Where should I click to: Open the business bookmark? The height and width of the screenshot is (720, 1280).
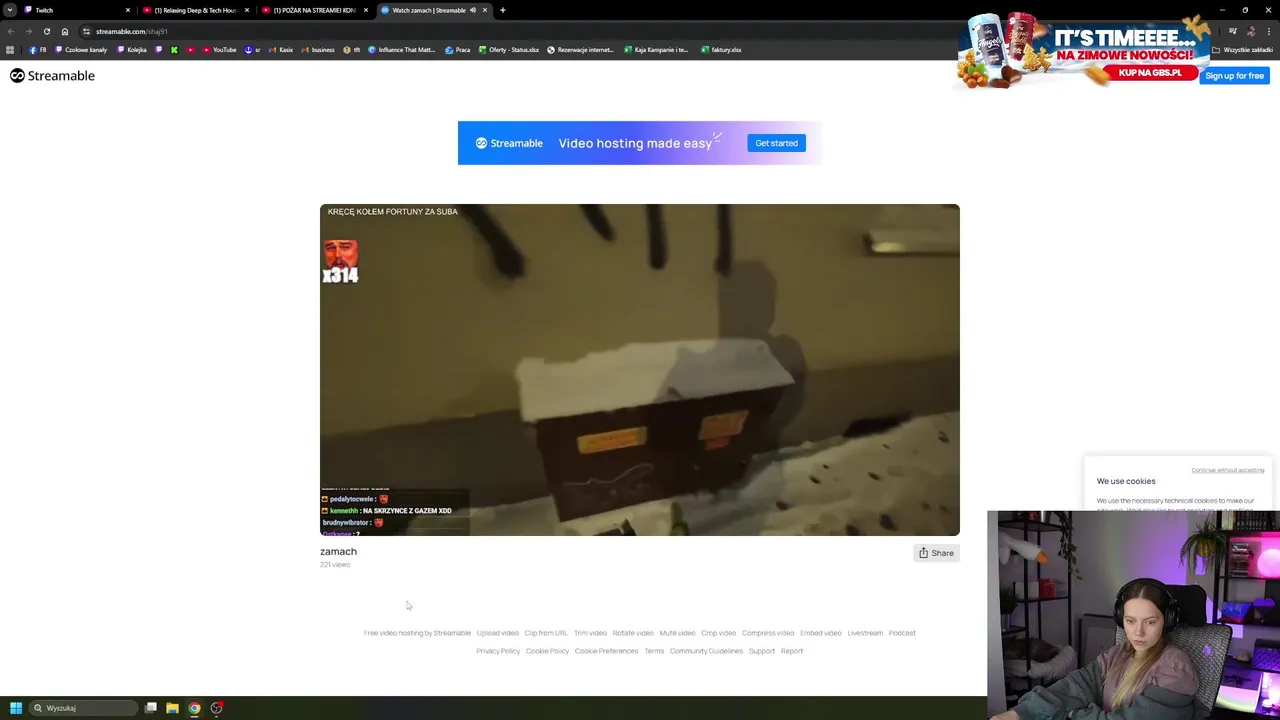point(318,50)
